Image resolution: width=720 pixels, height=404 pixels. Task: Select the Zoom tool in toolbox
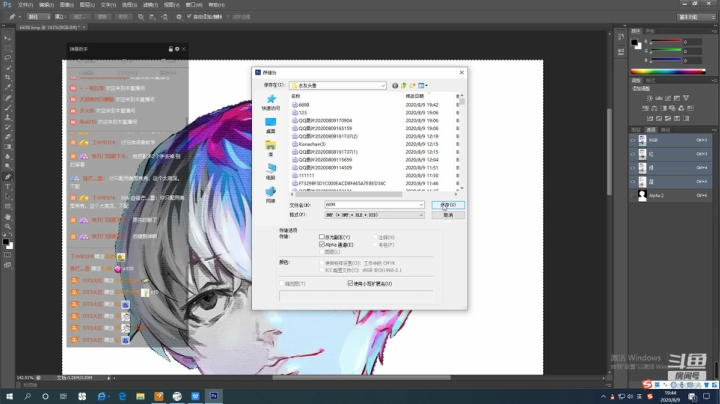click(7, 226)
